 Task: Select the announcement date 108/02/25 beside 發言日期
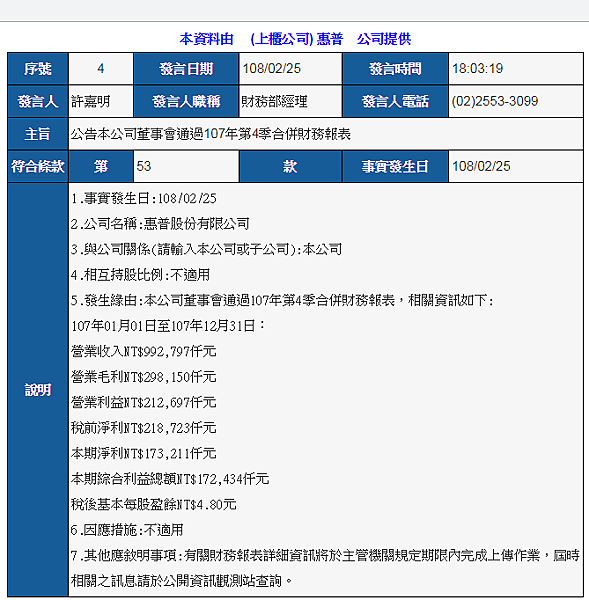(x=272, y=68)
